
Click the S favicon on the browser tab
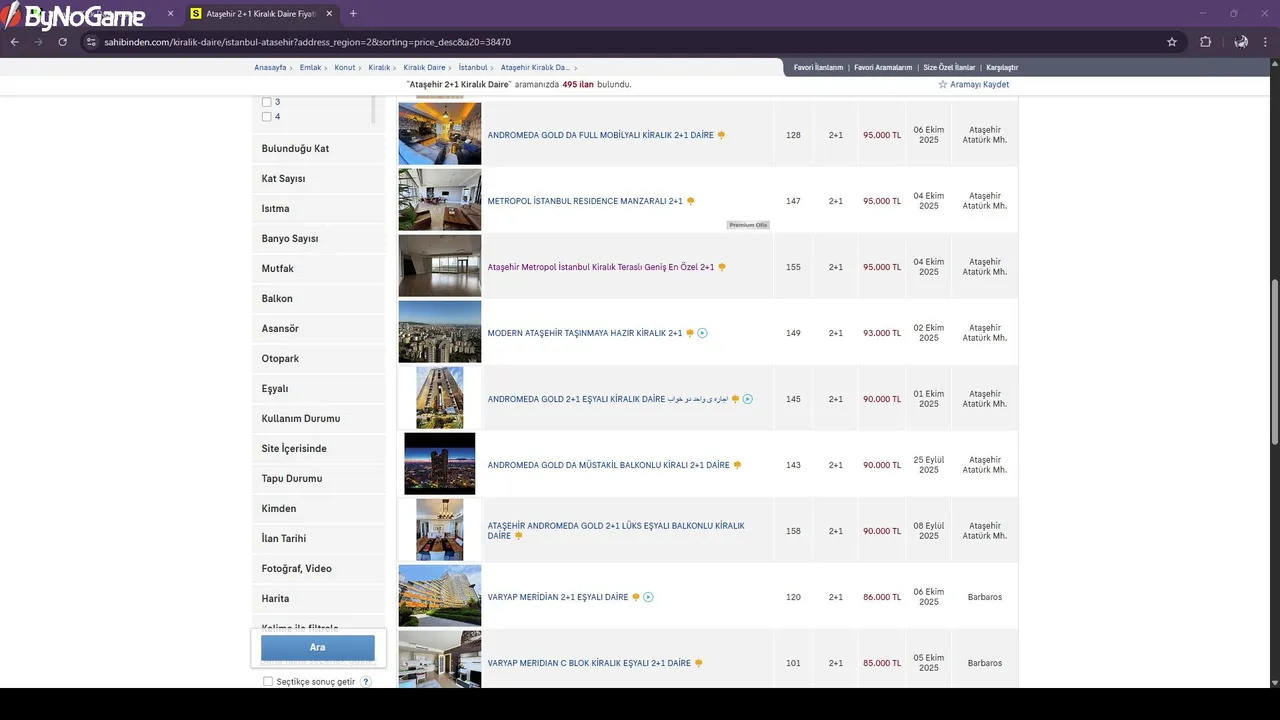click(x=196, y=14)
